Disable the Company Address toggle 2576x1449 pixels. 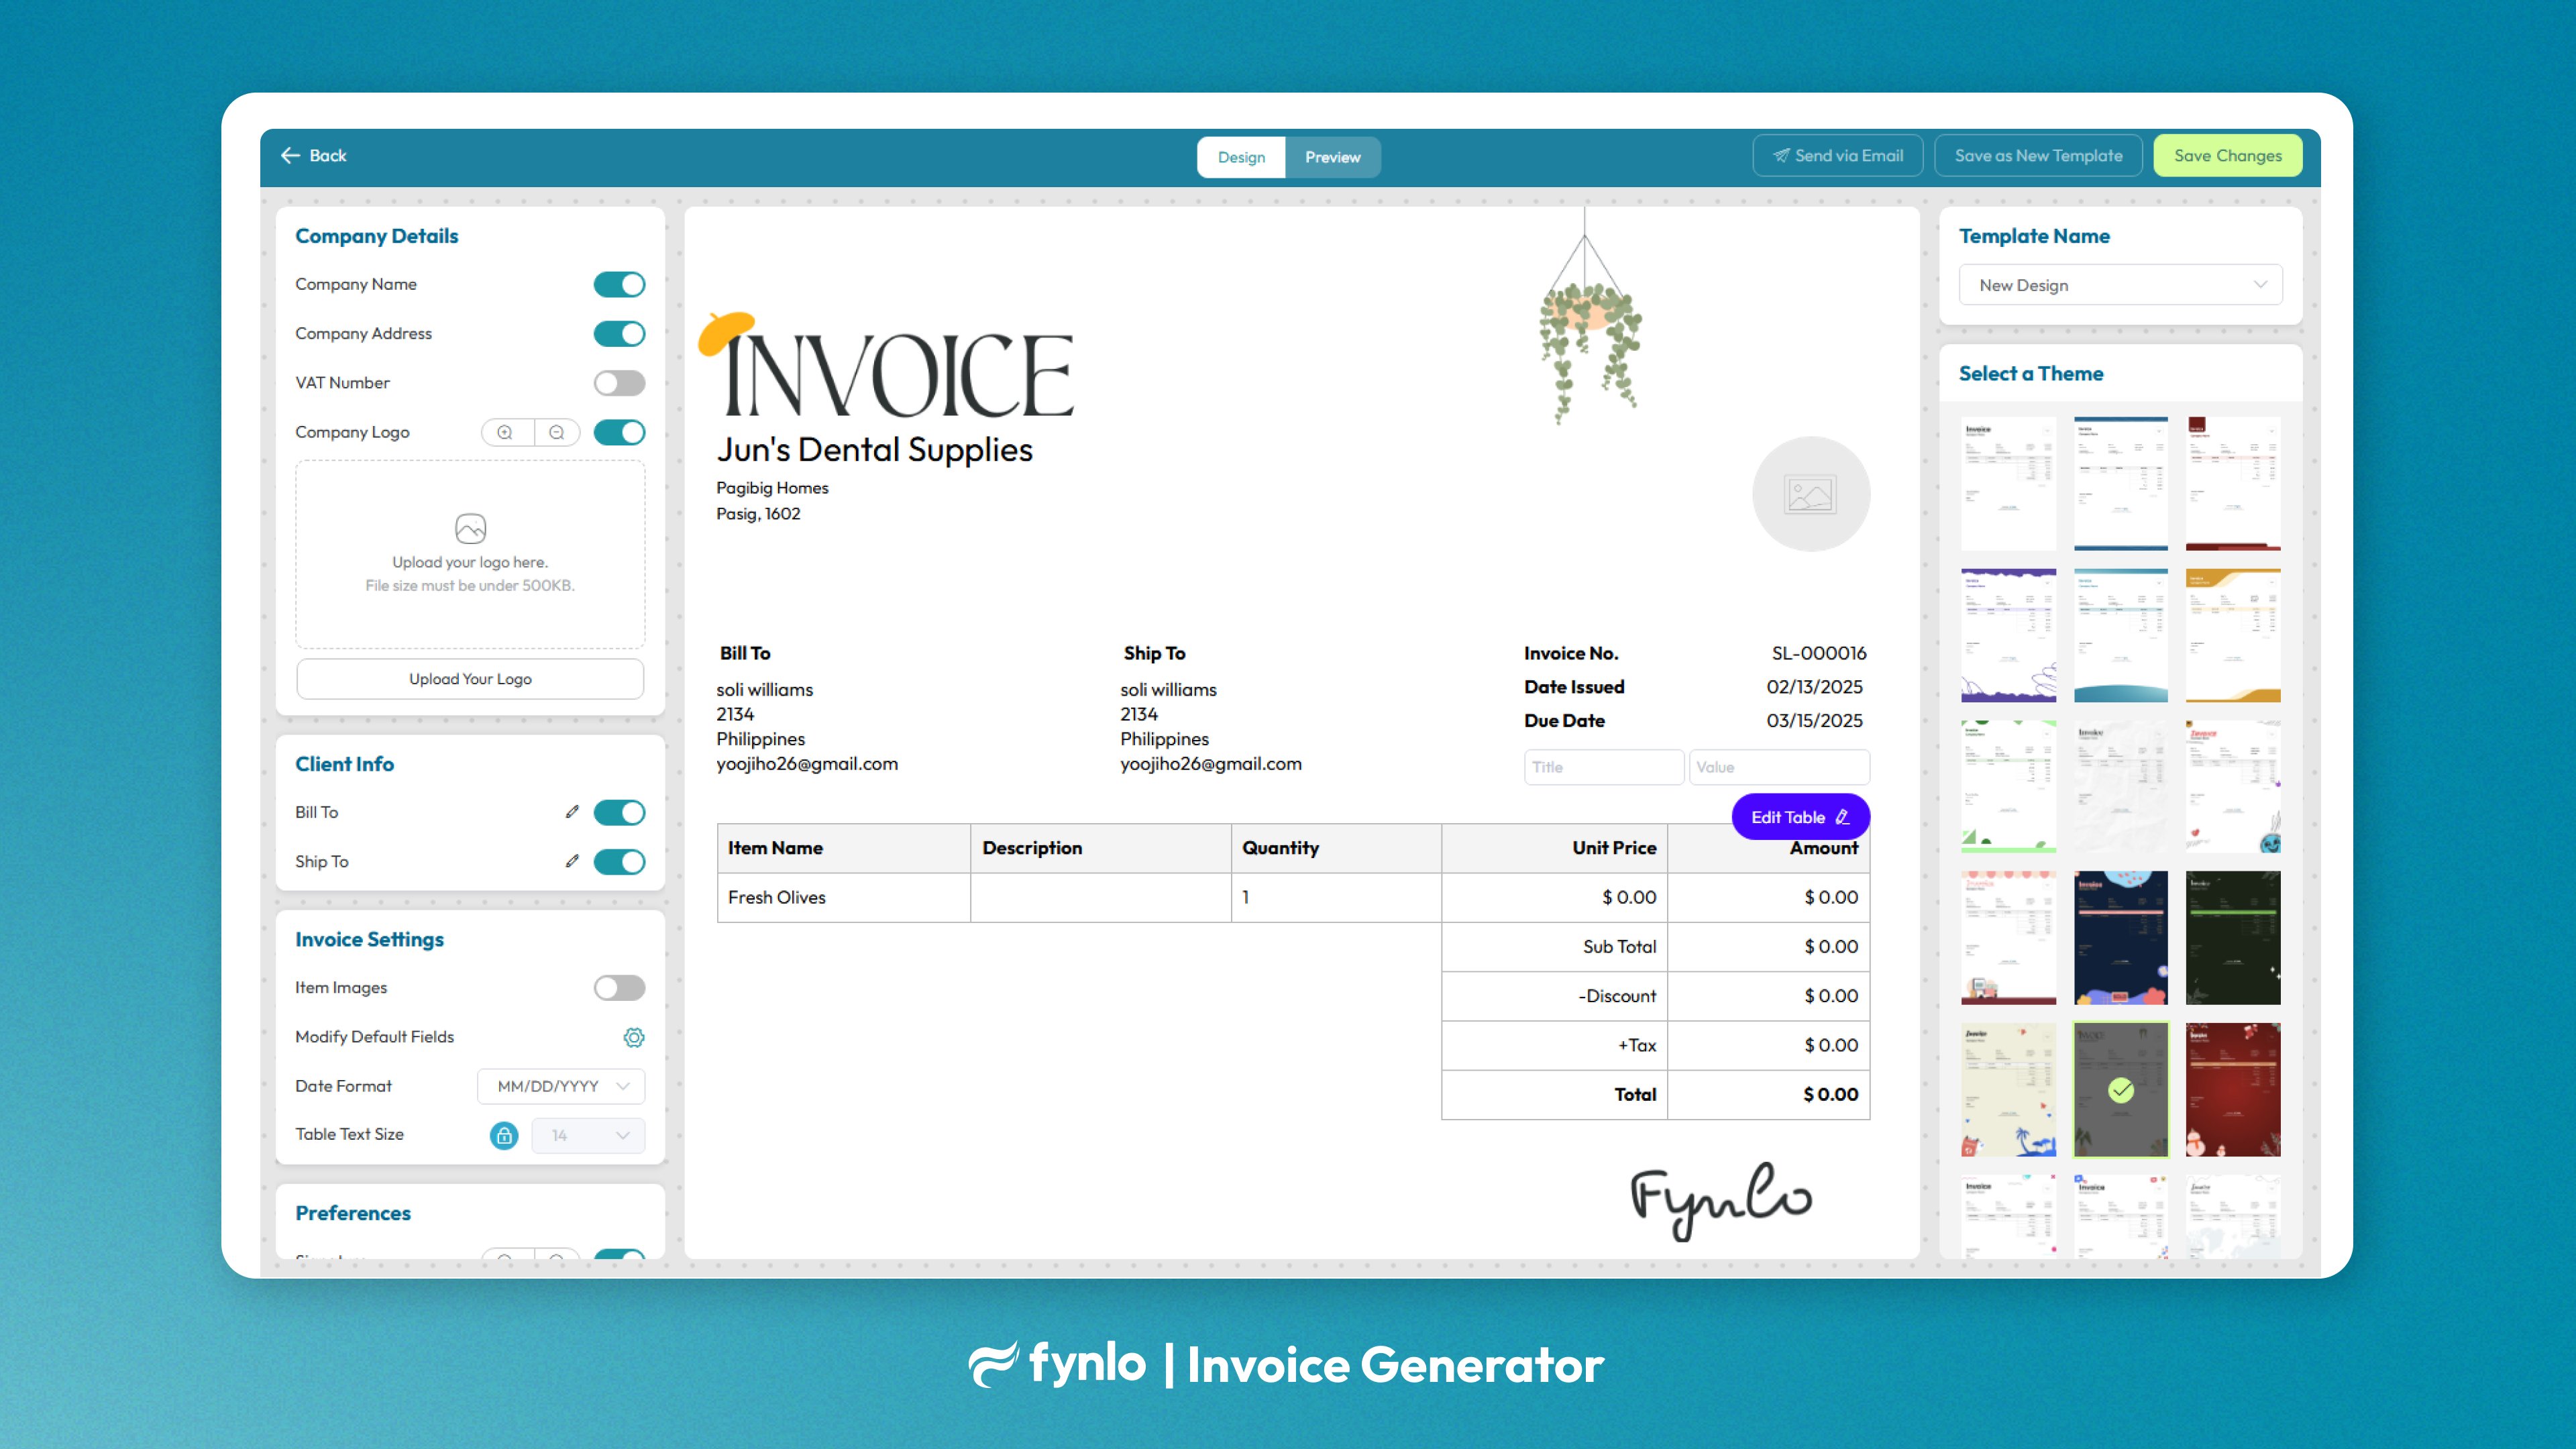click(x=619, y=334)
